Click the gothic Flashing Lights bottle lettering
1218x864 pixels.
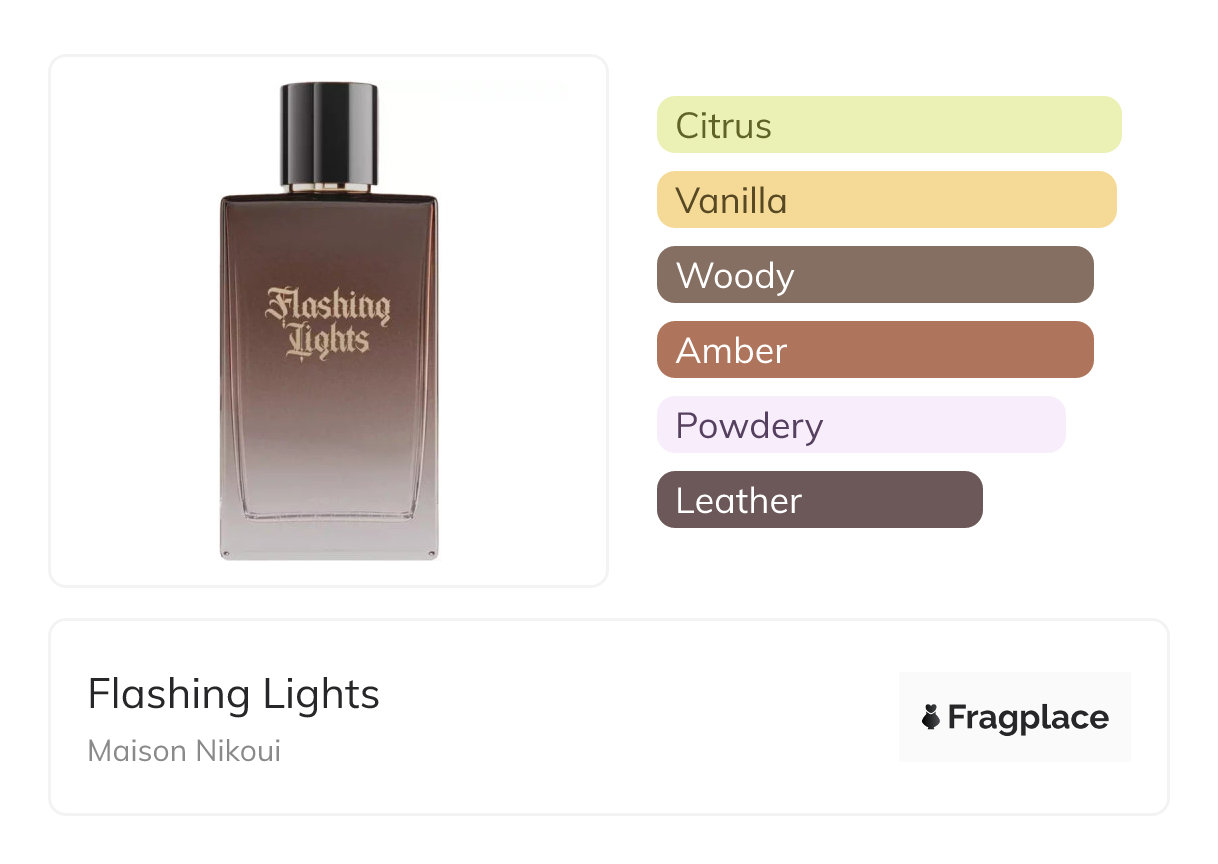coord(327,322)
